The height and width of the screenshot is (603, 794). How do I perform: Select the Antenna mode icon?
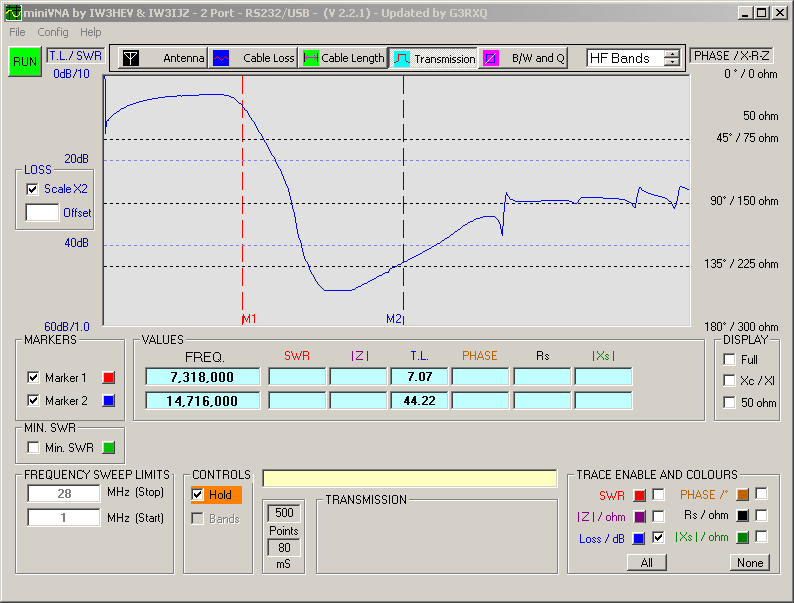click(131, 58)
